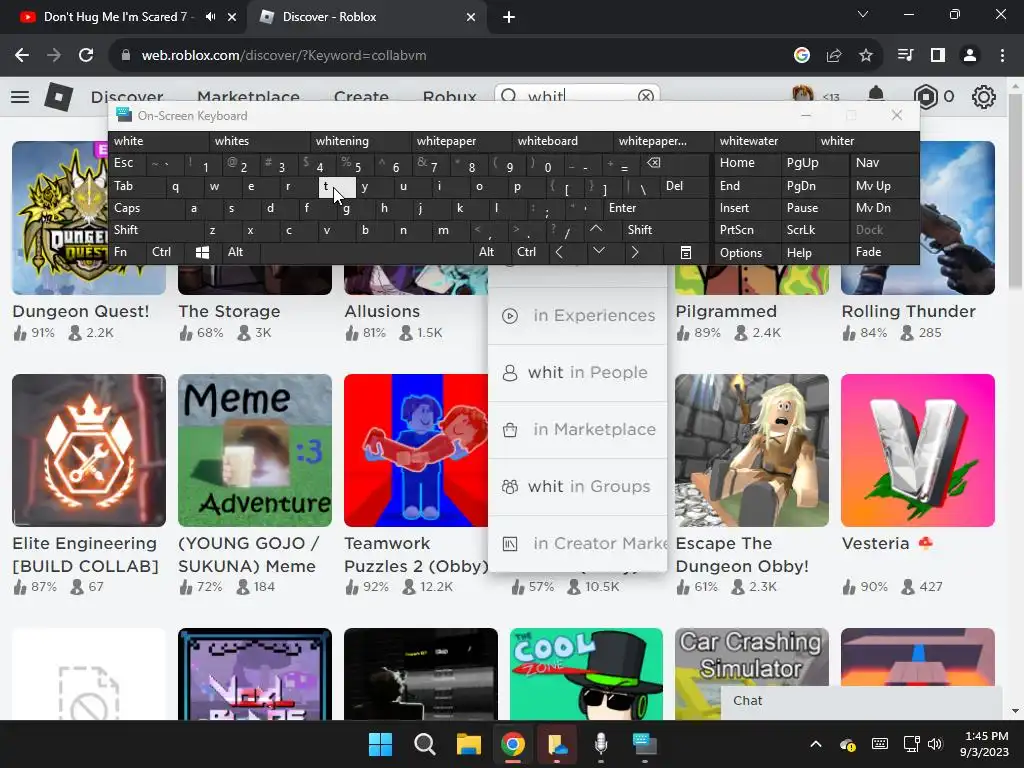Open the Dungeon Quest! game title
The height and width of the screenshot is (768, 1024).
tap(80, 312)
